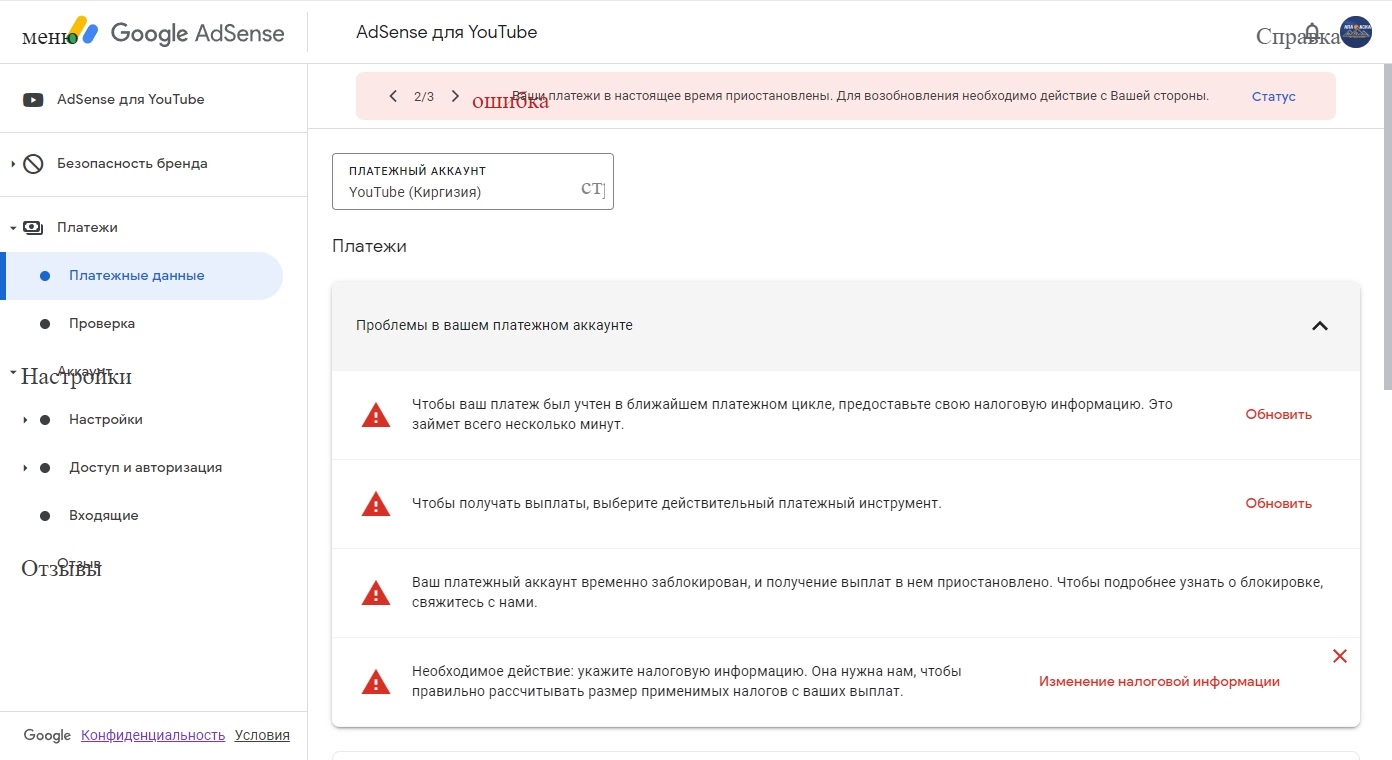Click the Платежи label in the sidebar
1392x760 pixels.
coord(87,228)
